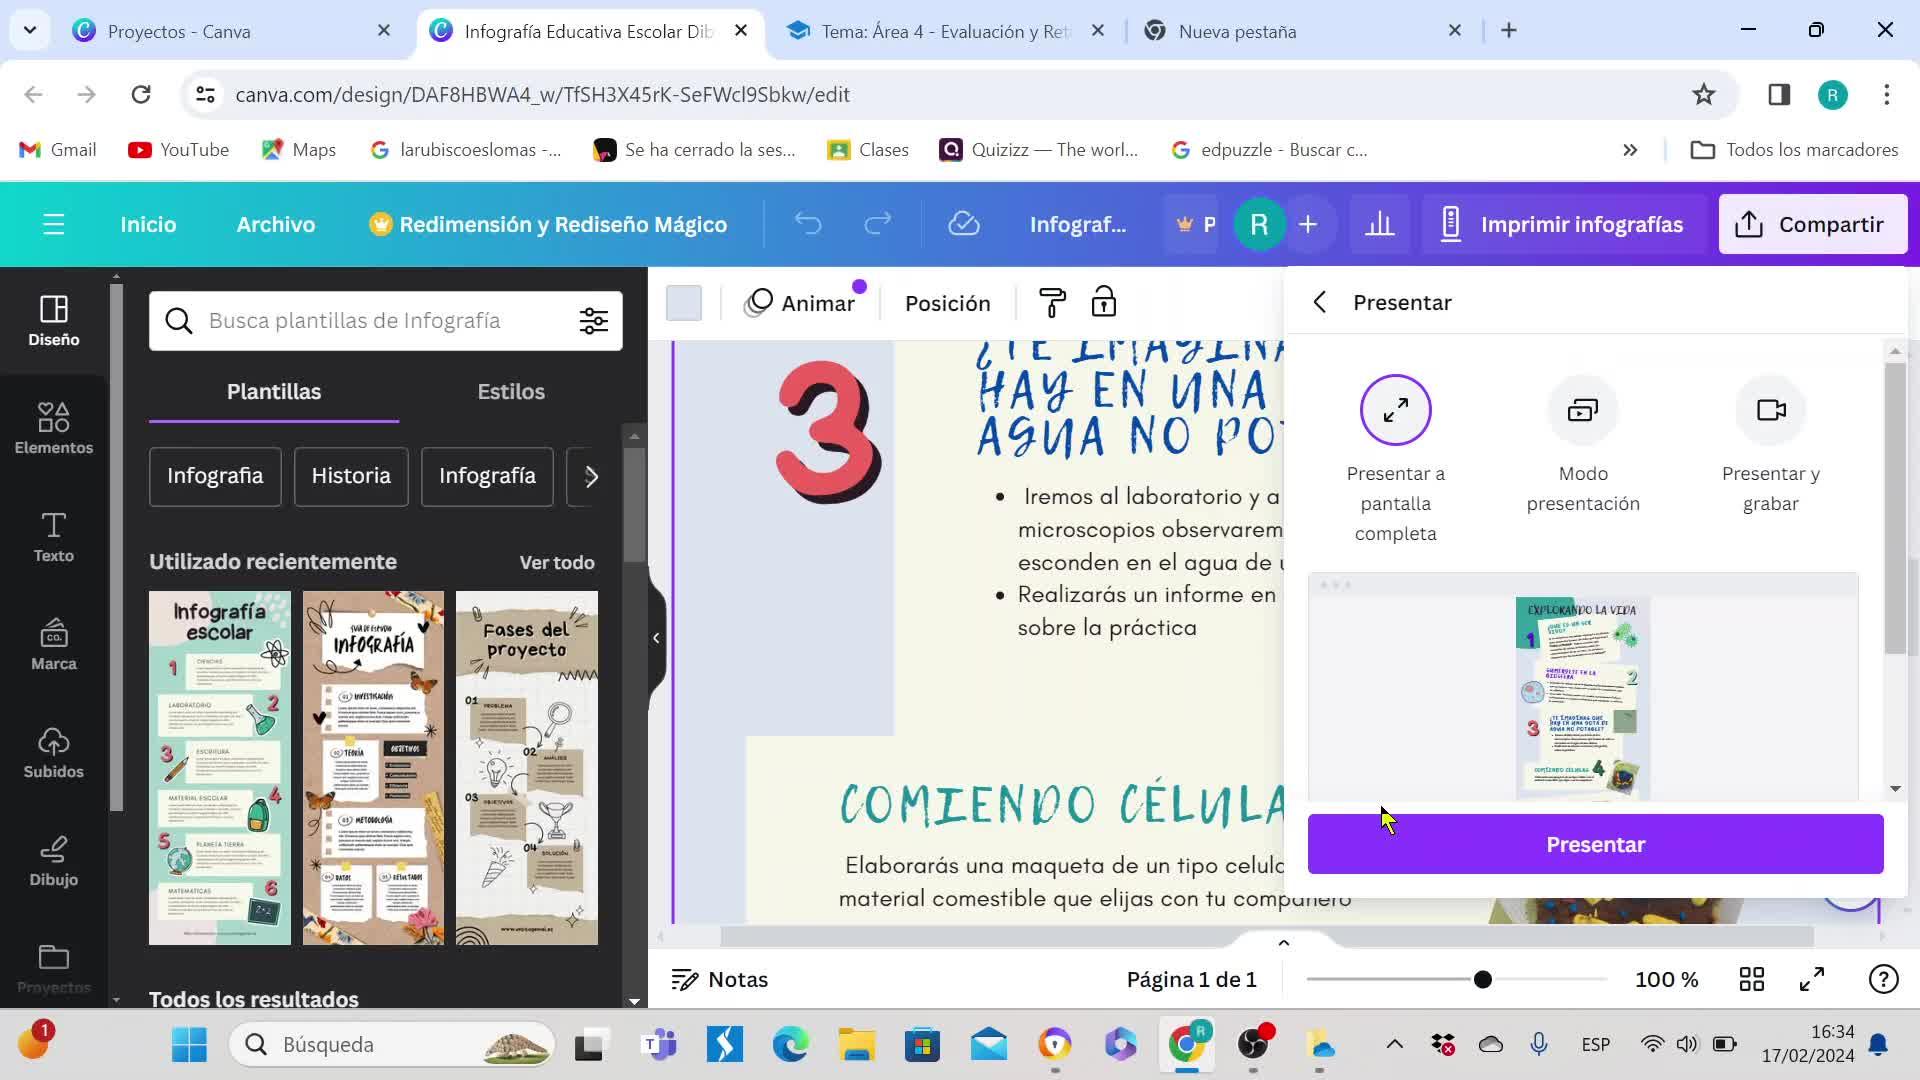This screenshot has height=1080, width=1920.
Task: Expand more template category chips arrow
Action: coord(591,476)
